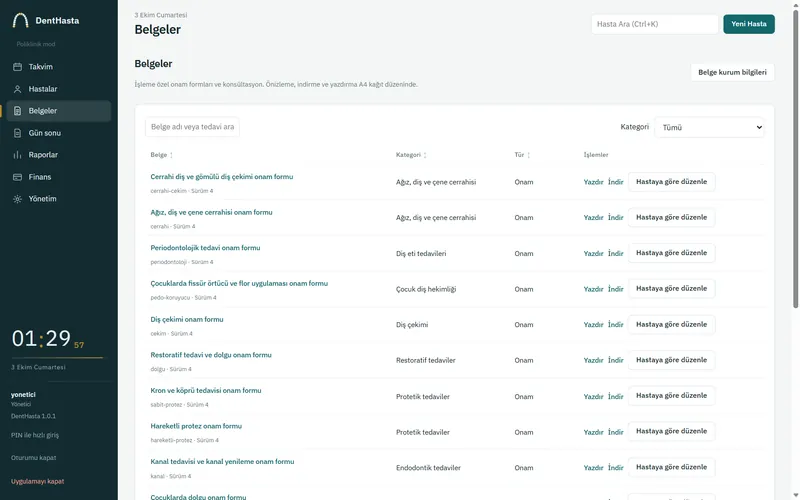Click Yazdır for Kanal tedavisi form

[x=593, y=468]
